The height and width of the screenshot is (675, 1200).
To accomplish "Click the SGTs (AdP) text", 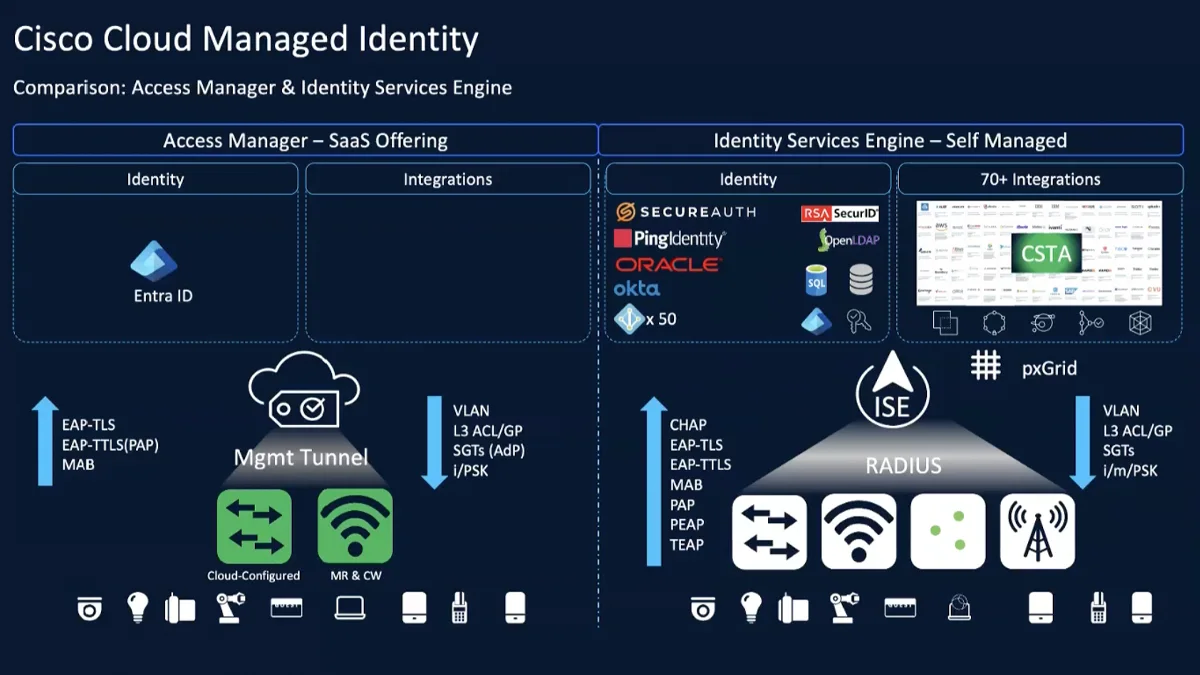I will pyautogui.click(x=489, y=450).
